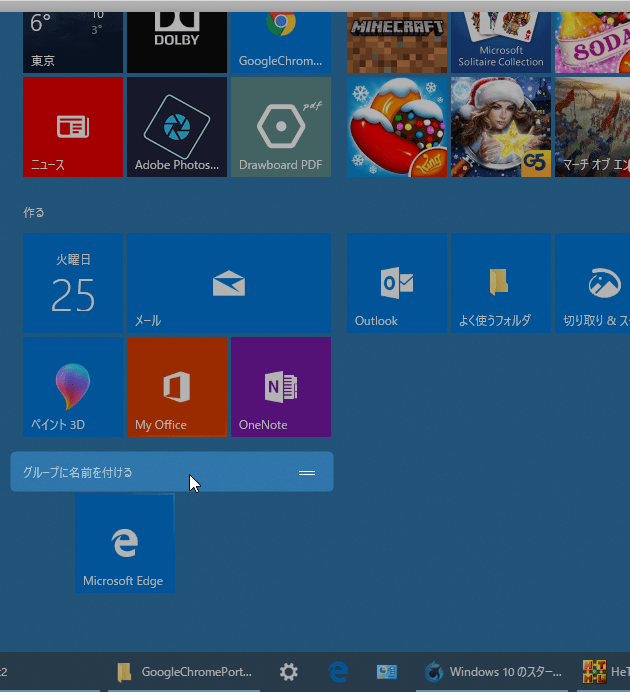Open the red ニュース news tile
The width and height of the screenshot is (630, 692).
click(x=73, y=127)
